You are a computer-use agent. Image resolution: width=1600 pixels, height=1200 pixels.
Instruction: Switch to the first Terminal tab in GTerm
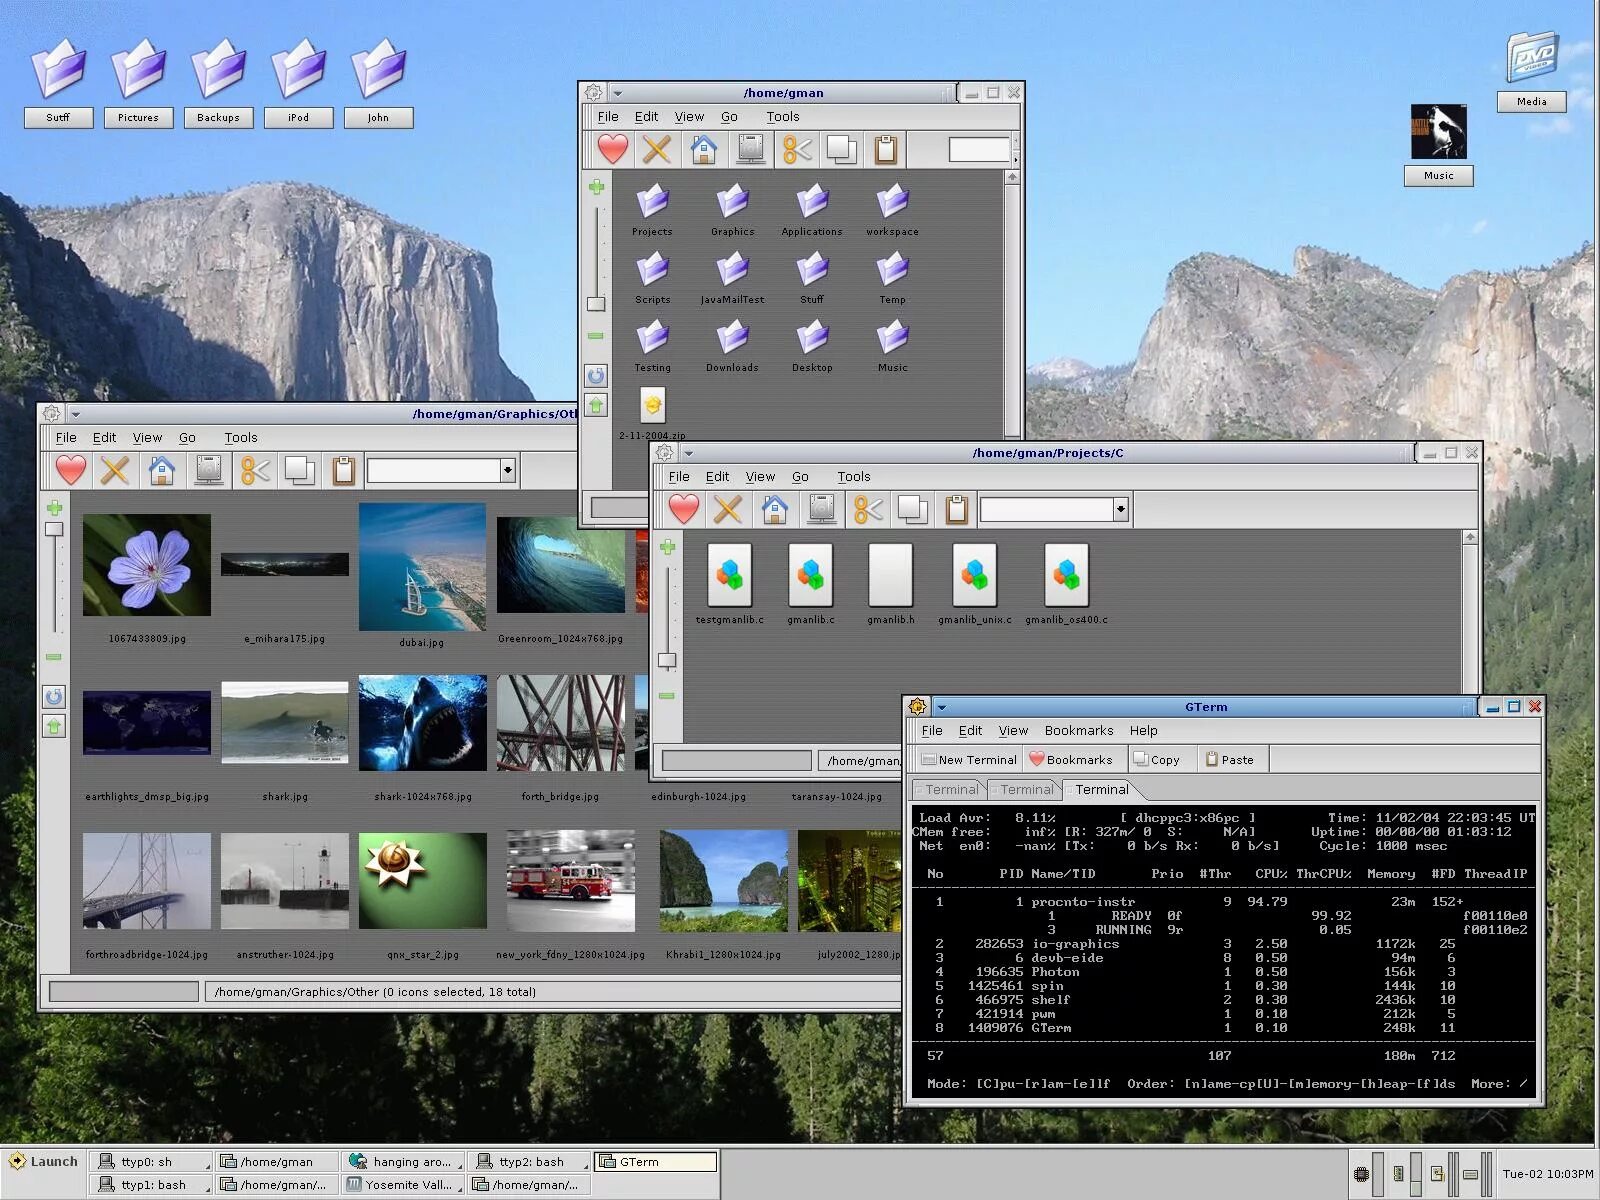pyautogui.click(x=949, y=790)
